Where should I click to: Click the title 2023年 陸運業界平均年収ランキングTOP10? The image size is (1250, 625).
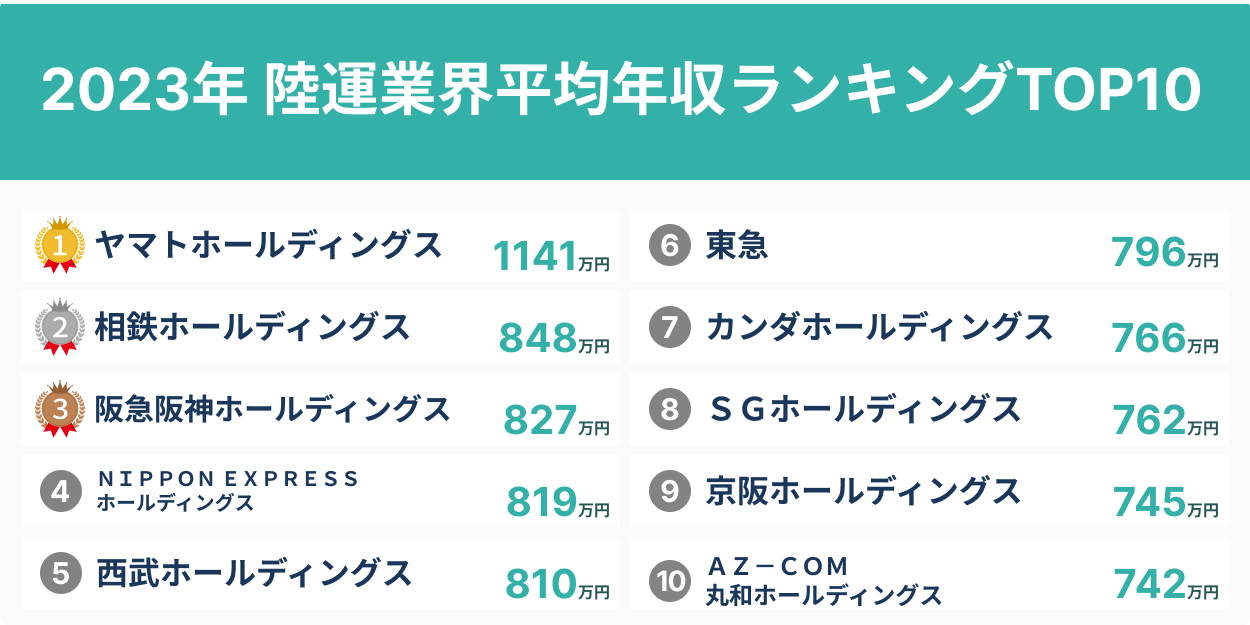coord(621,90)
